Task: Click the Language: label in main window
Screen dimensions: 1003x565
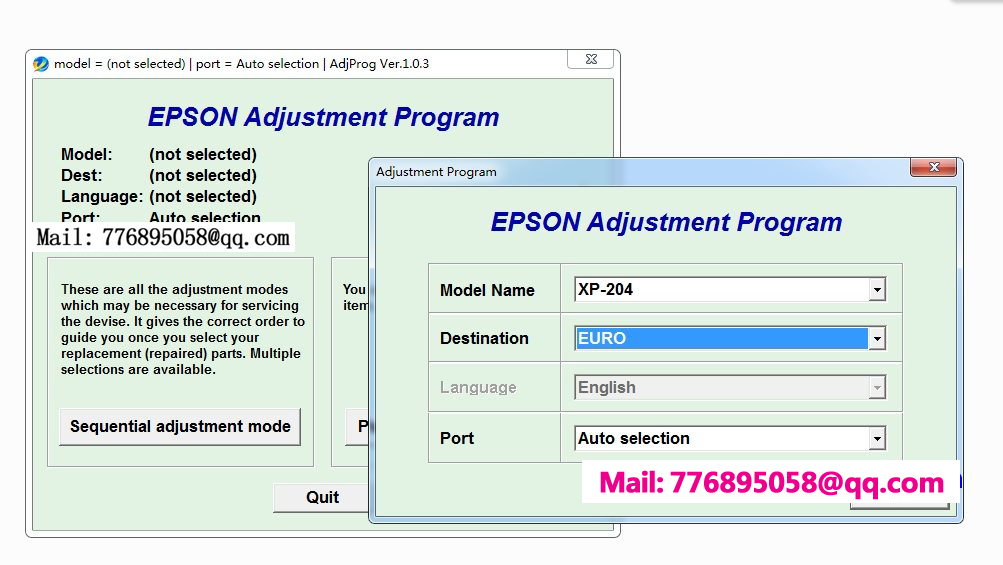Action: tap(102, 196)
